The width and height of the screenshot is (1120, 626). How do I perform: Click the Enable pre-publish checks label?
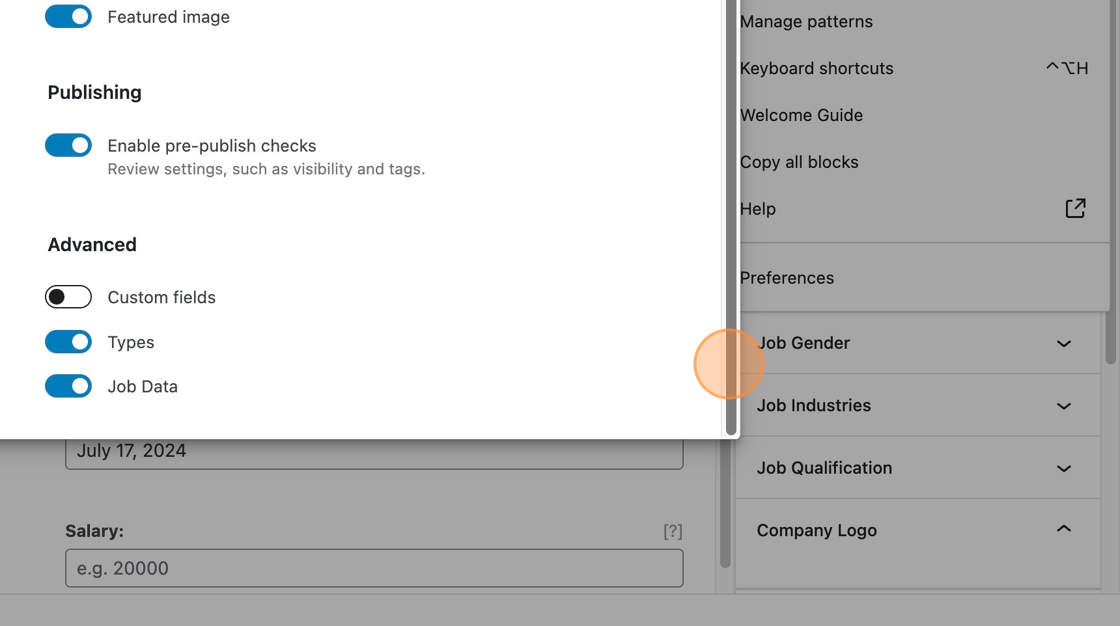tap(211, 146)
